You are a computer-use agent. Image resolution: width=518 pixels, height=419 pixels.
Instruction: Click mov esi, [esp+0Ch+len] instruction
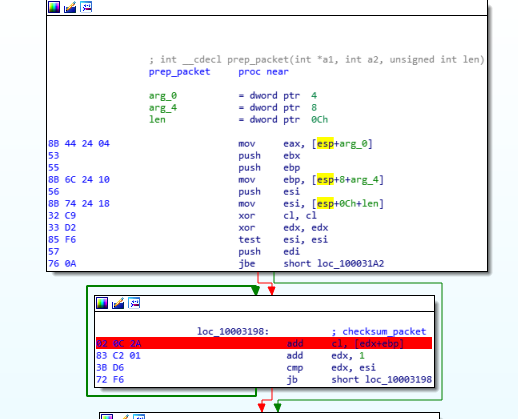311,204
